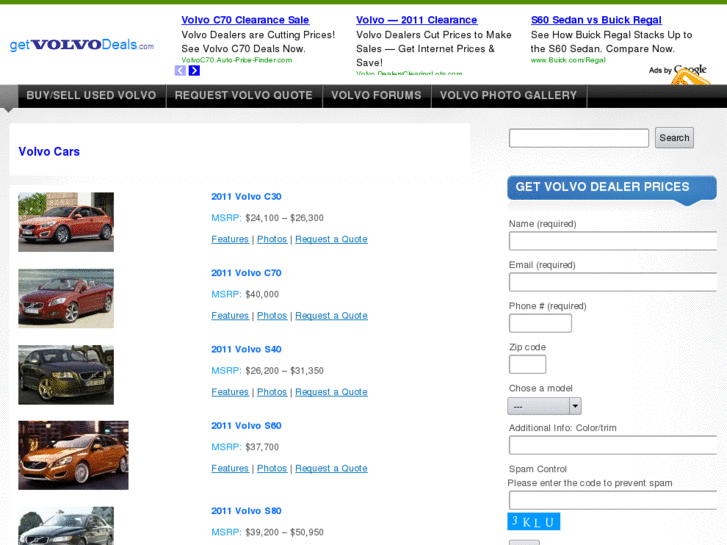
Task: Open Volvo C70 Clearance Sale ad
Action: [245, 20]
